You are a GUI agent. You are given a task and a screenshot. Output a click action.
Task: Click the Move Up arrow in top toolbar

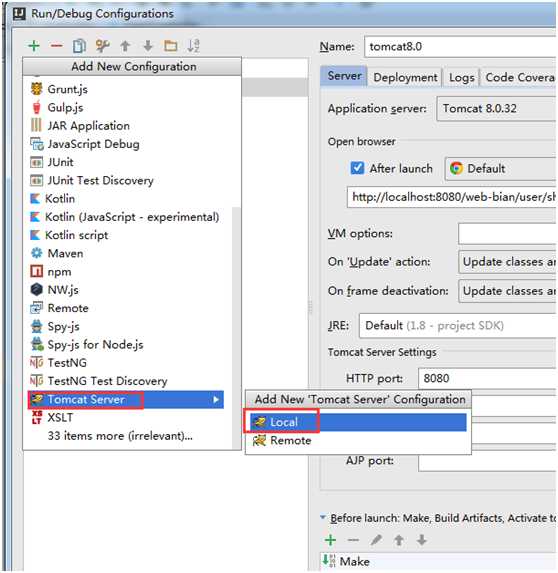pos(125,46)
